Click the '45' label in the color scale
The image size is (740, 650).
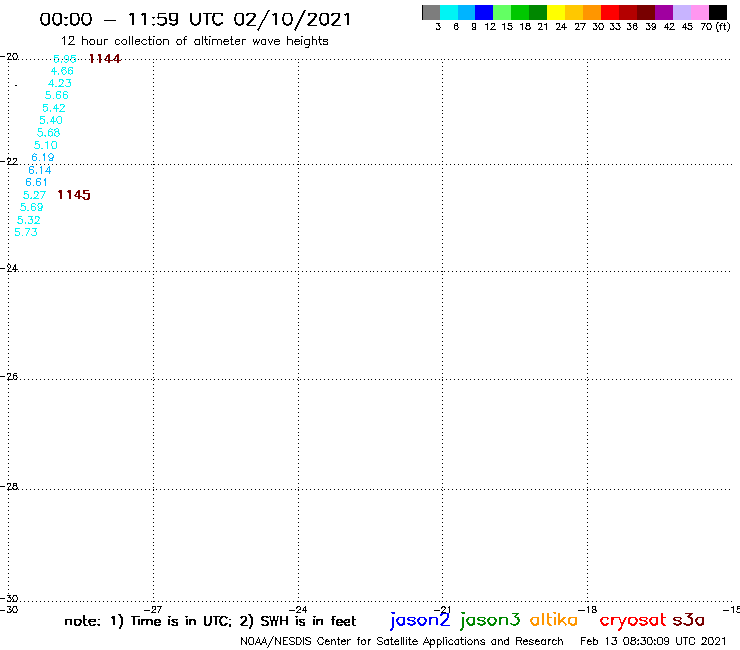pyautogui.click(x=687, y=27)
